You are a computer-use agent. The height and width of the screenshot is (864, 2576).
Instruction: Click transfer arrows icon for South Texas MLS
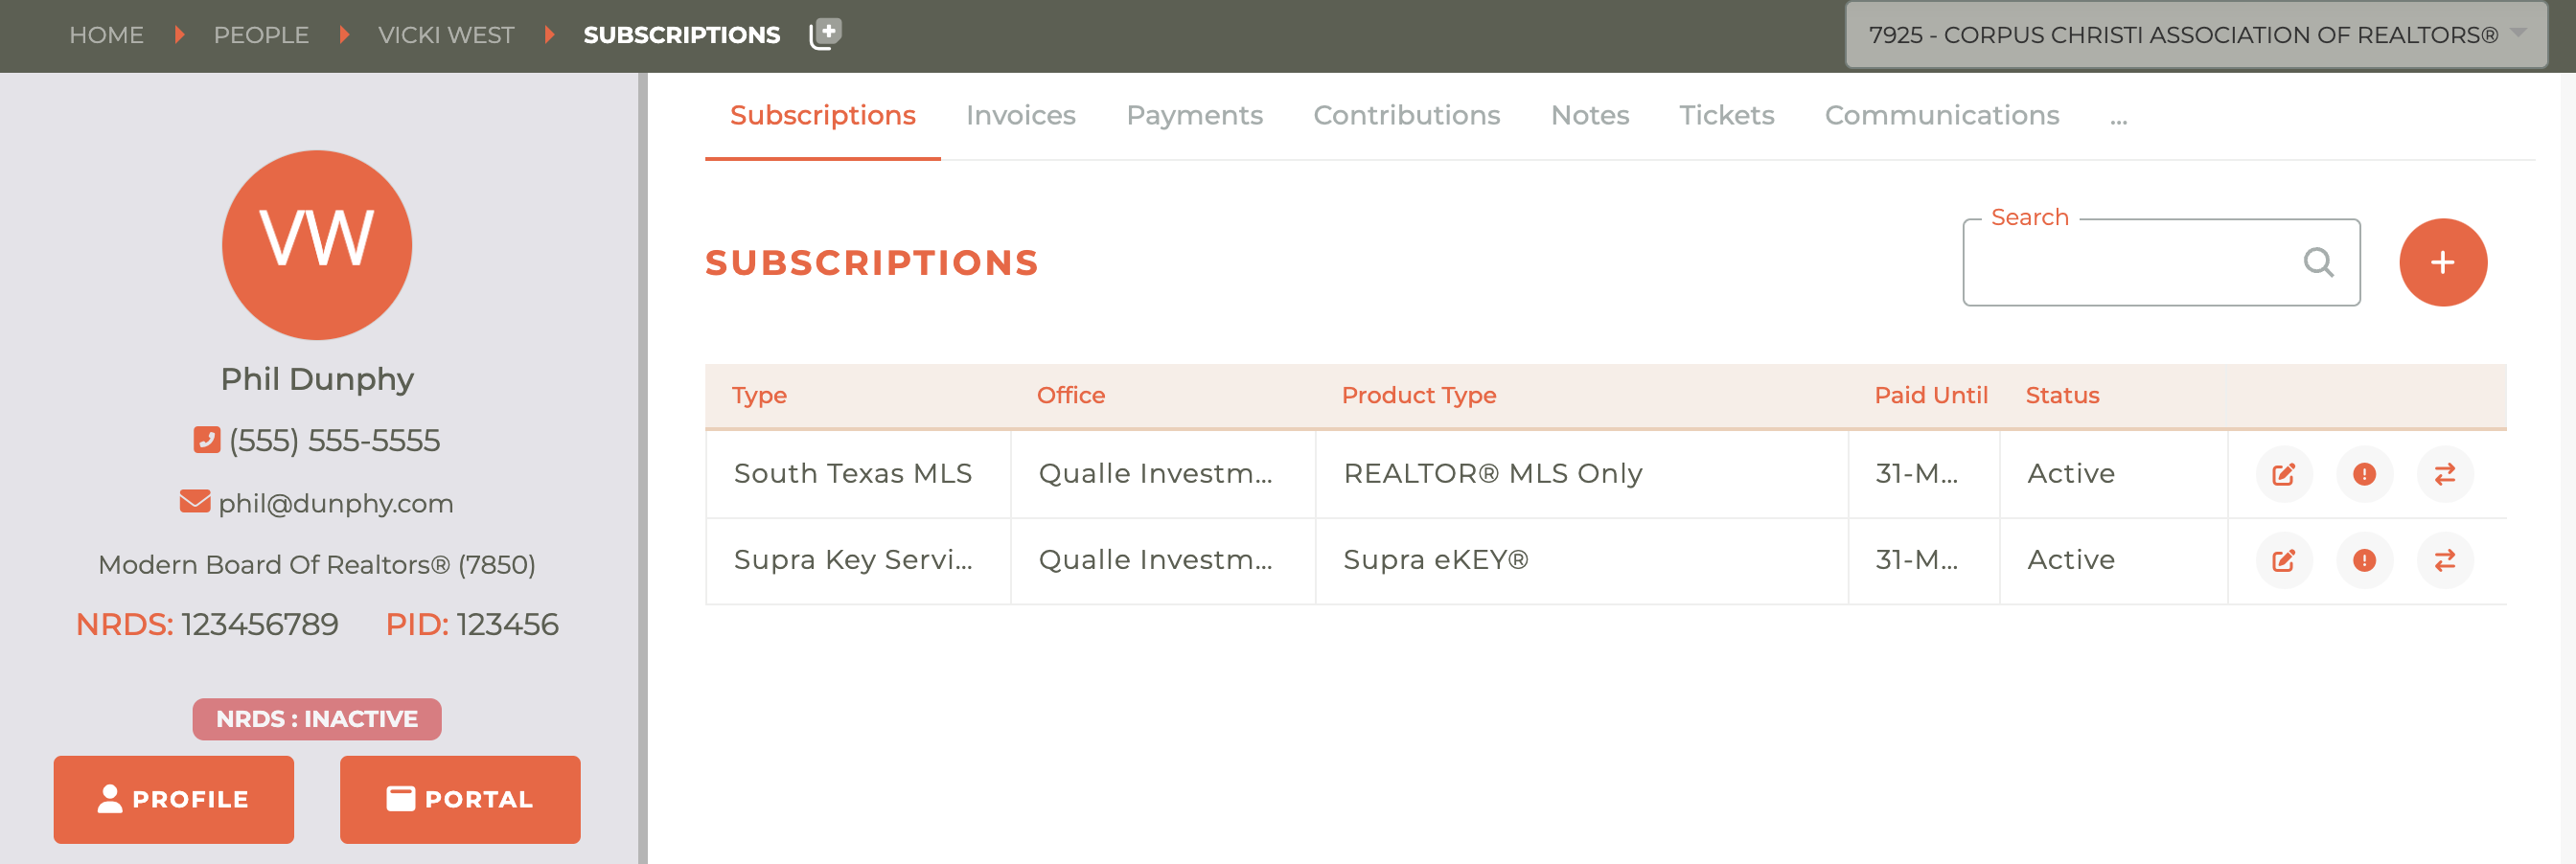[x=2444, y=474]
